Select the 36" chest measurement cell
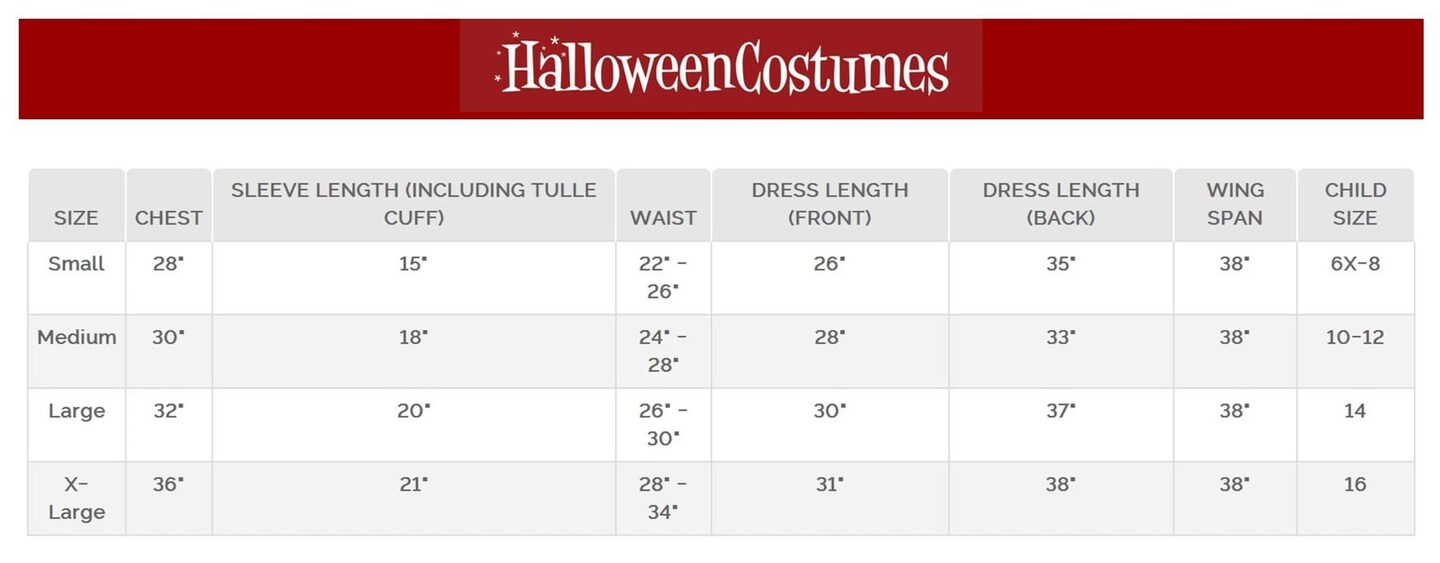This screenshot has width=1440, height=563. point(169,484)
